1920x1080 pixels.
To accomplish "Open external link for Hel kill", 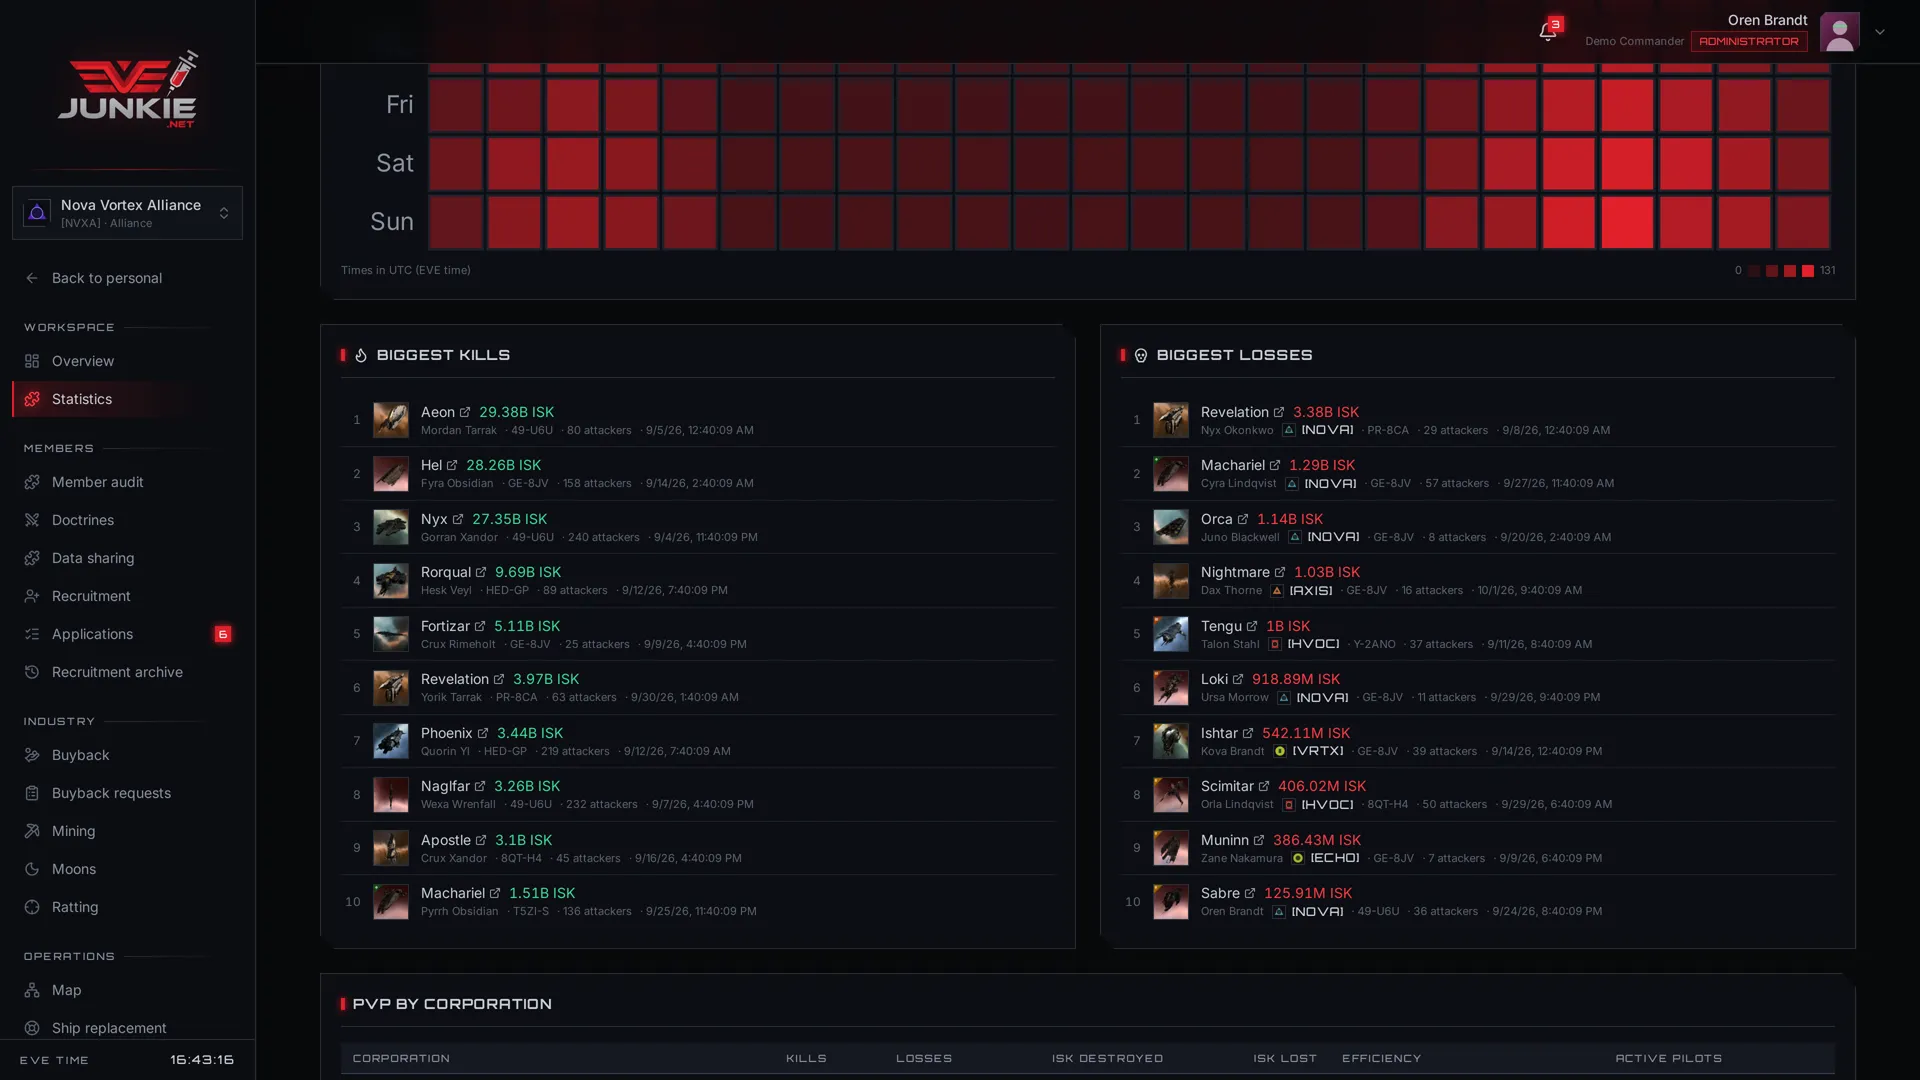I will 452,465.
